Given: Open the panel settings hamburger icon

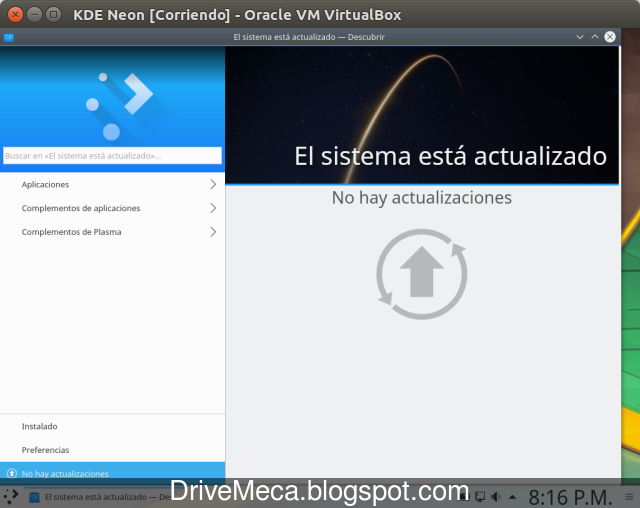Looking at the screenshot, I should click(630, 497).
